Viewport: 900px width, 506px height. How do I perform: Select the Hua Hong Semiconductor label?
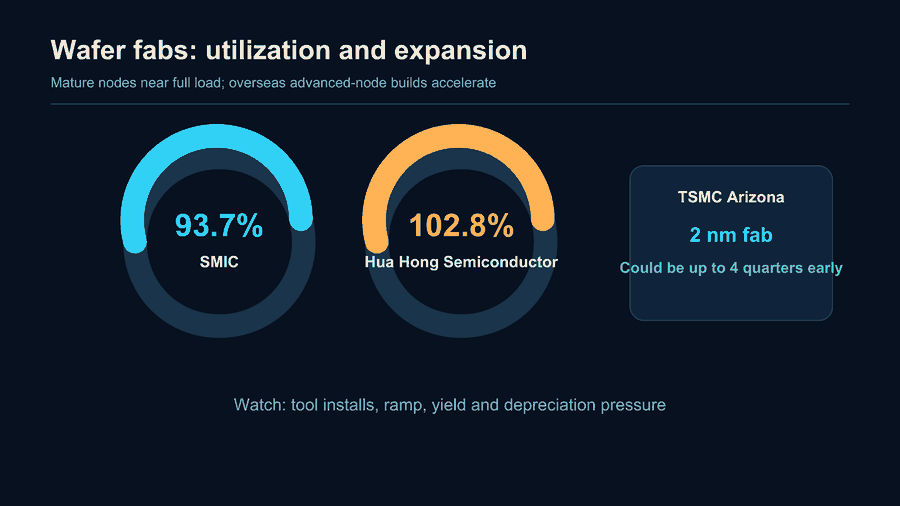click(461, 262)
